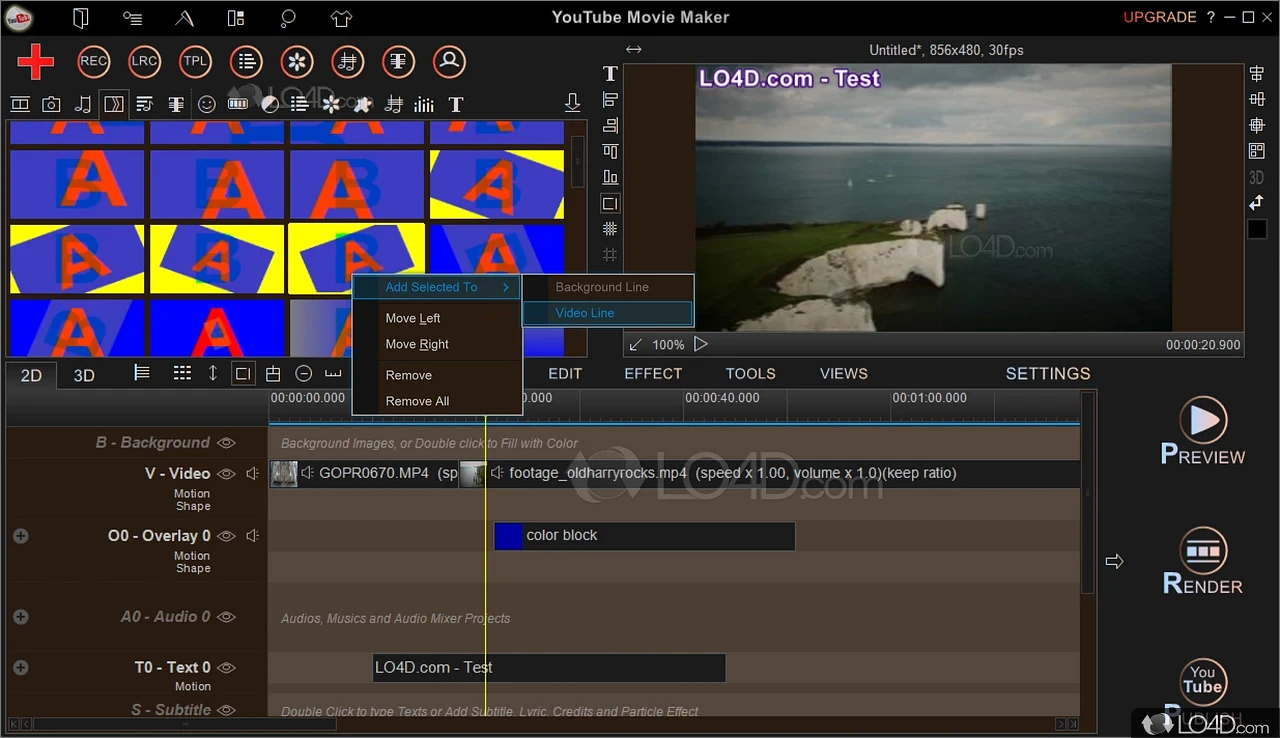
Task: Open the EFFECT menu
Action: [653, 373]
